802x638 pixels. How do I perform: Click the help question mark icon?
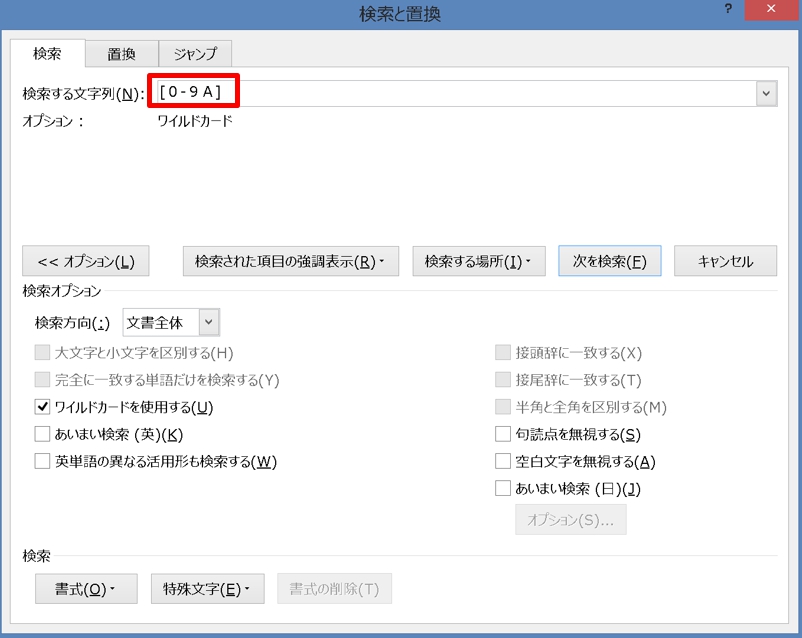pos(728,9)
